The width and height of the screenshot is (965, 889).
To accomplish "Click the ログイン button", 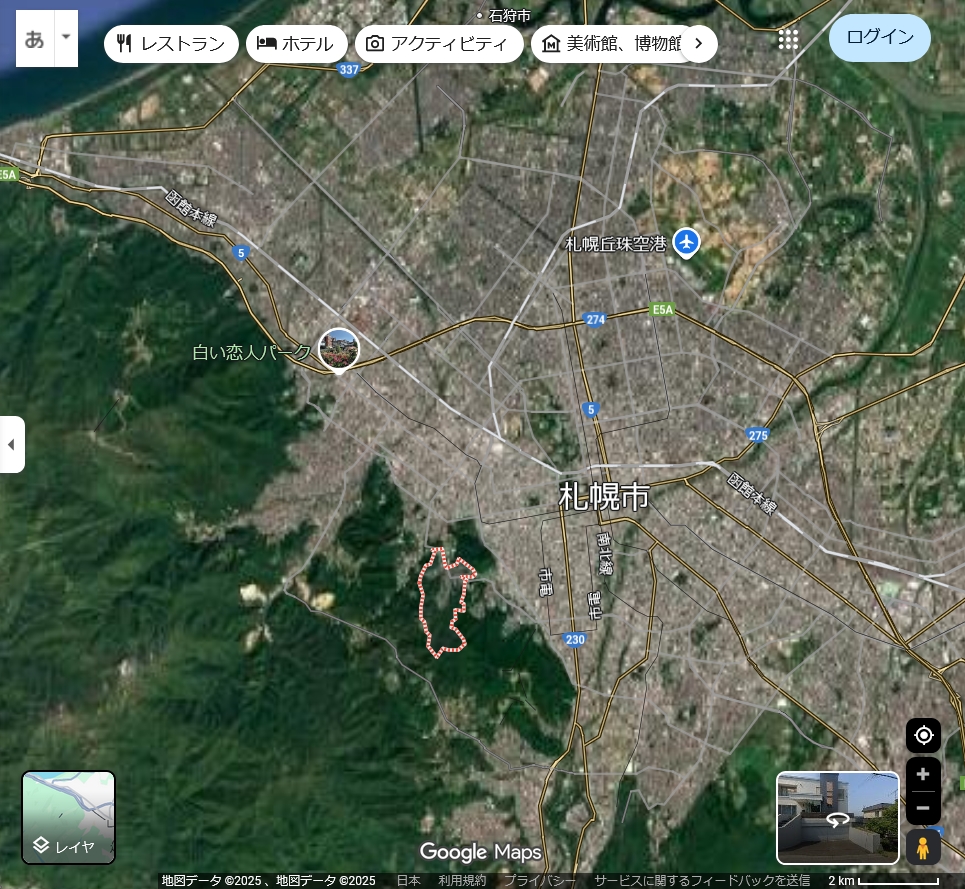I will pyautogui.click(x=879, y=38).
